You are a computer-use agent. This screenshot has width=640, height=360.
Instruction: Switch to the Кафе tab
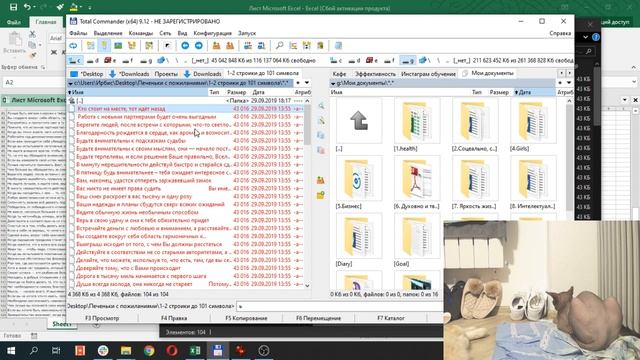pyautogui.click(x=339, y=74)
